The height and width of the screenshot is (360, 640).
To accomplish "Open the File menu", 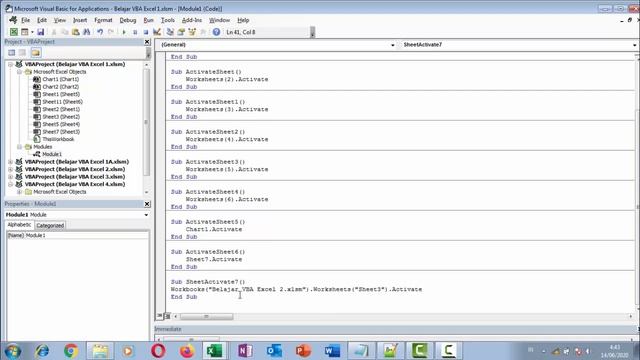I will click(x=26, y=20).
